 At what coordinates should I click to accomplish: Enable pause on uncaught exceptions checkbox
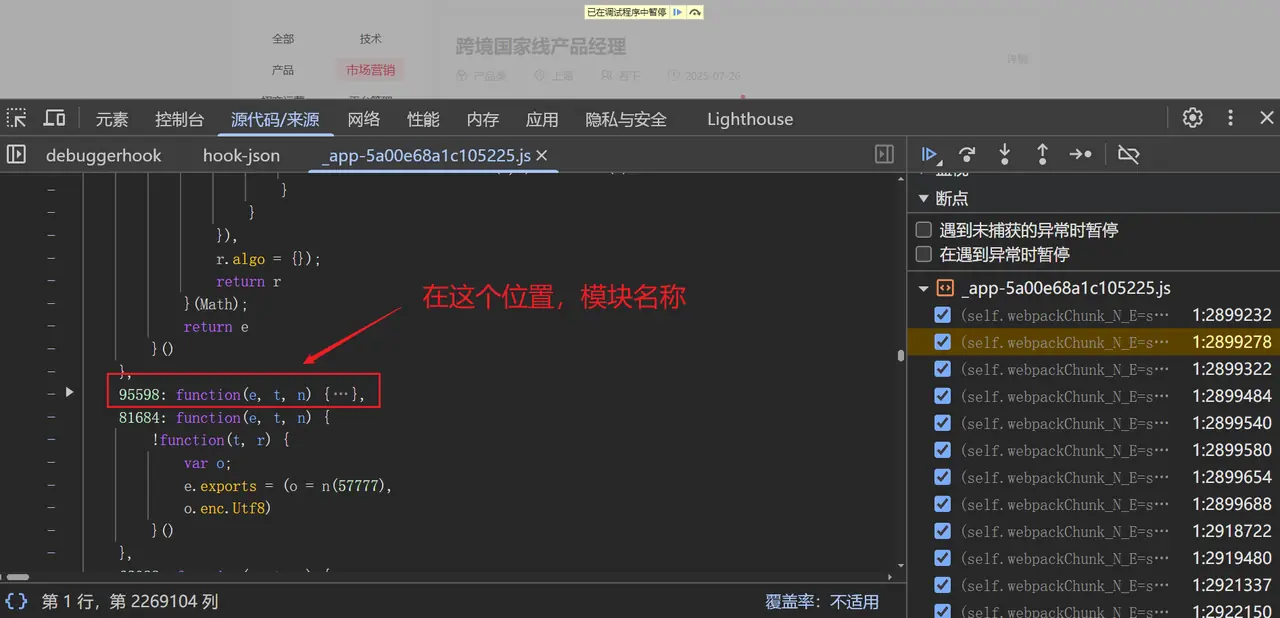924,230
